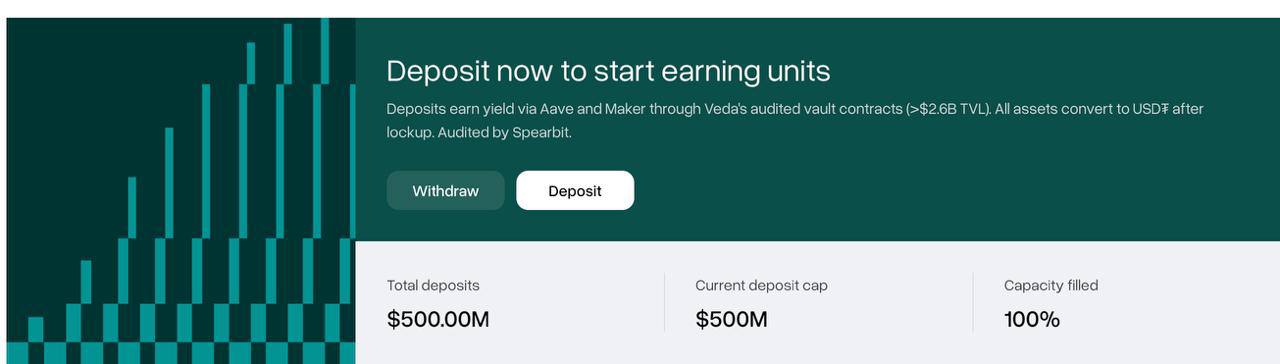Select the $500.00M total deposits value
The width and height of the screenshot is (1280, 364).
click(438, 319)
